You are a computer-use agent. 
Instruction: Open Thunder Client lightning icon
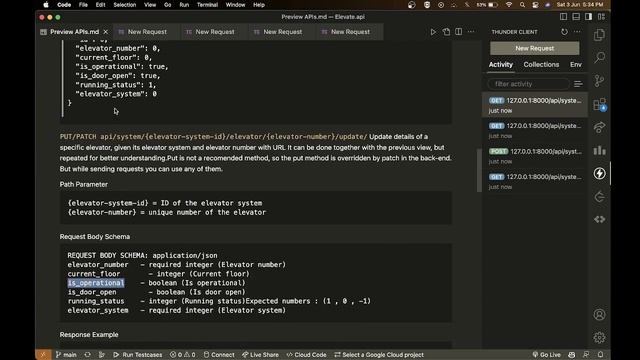click(x=599, y=173)
